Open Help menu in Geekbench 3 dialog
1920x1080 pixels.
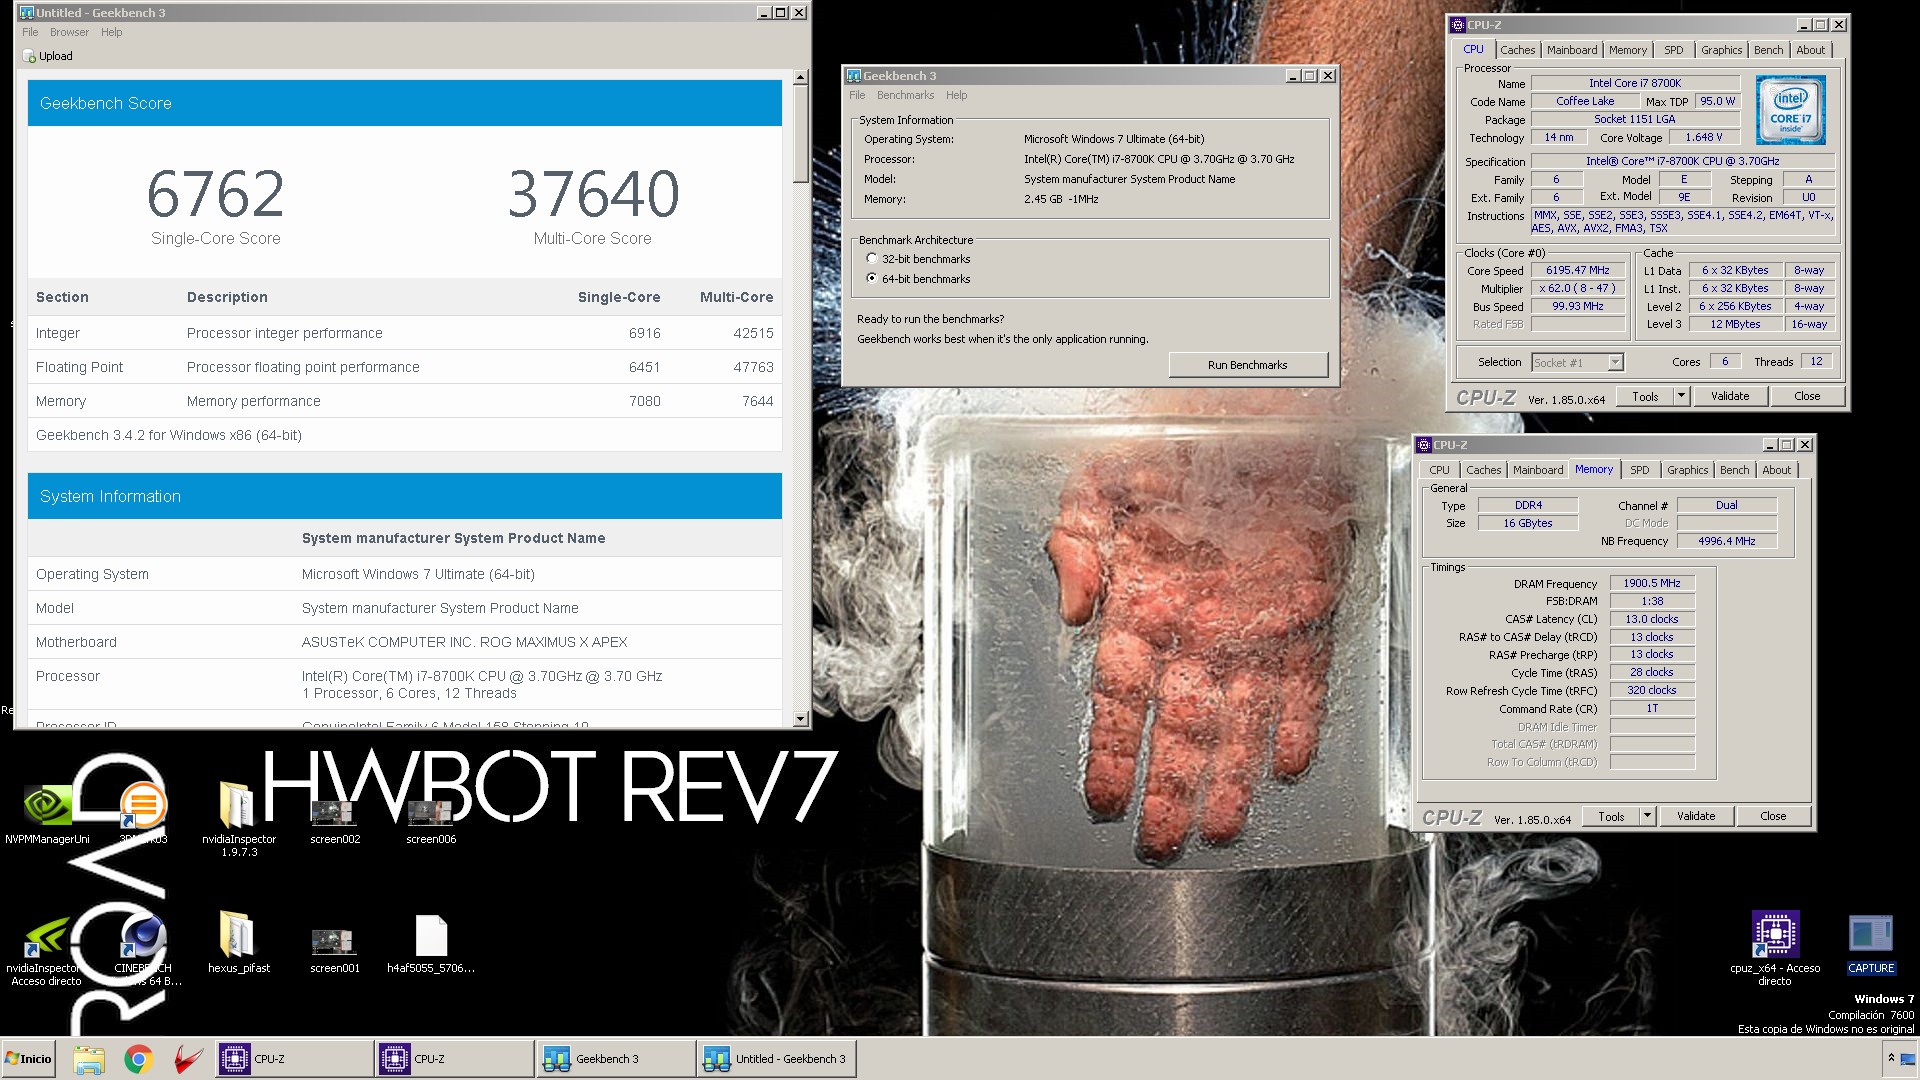(956, 96)
